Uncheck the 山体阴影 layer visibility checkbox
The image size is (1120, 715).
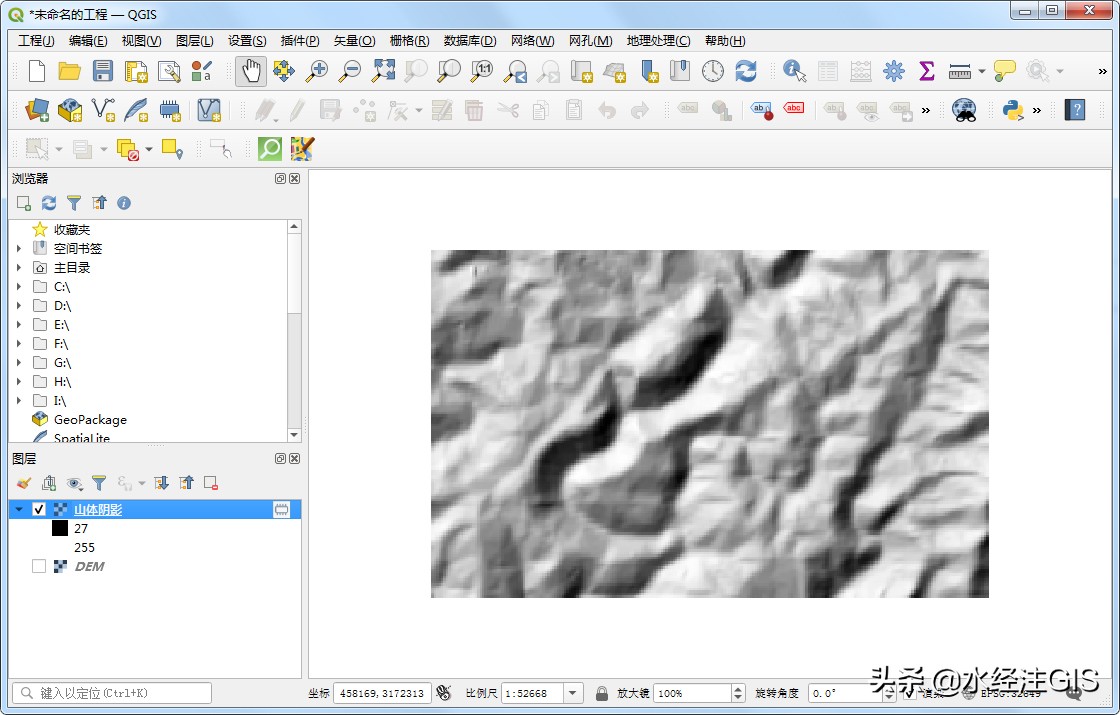(39, 509)
